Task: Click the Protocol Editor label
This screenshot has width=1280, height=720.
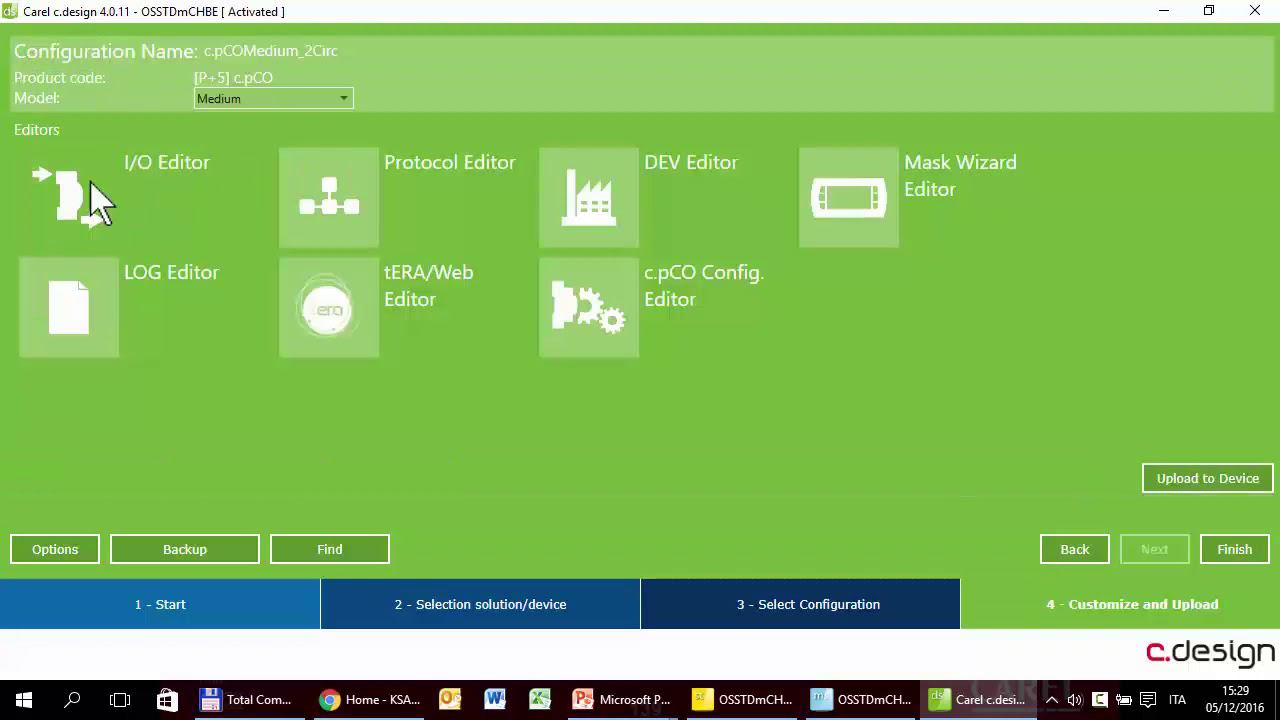Action: [x=450, y=162]
